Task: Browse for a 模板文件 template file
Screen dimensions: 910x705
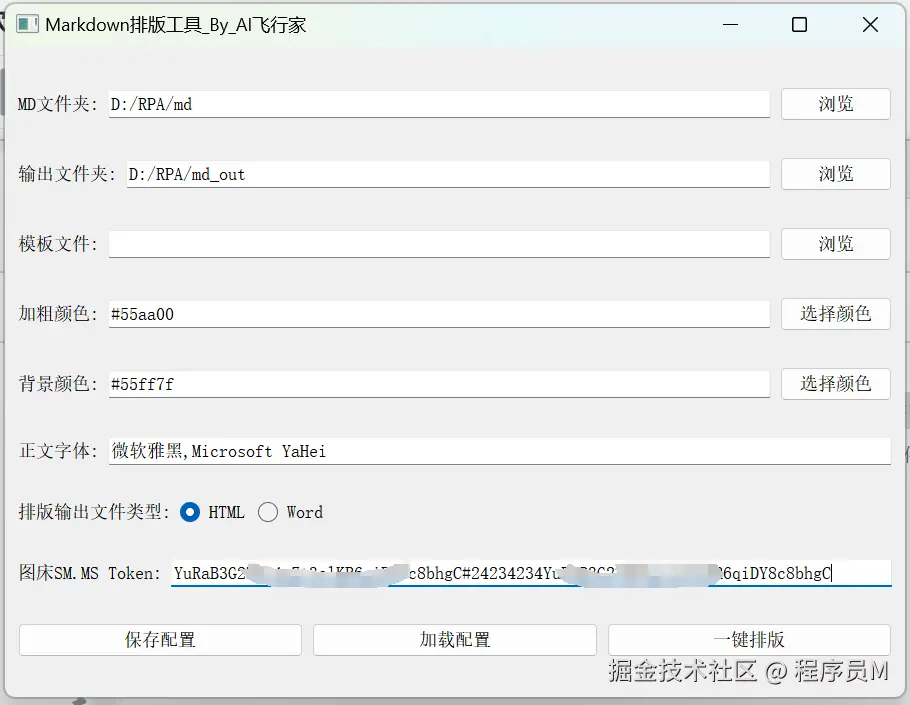Action: coord(835,244)
